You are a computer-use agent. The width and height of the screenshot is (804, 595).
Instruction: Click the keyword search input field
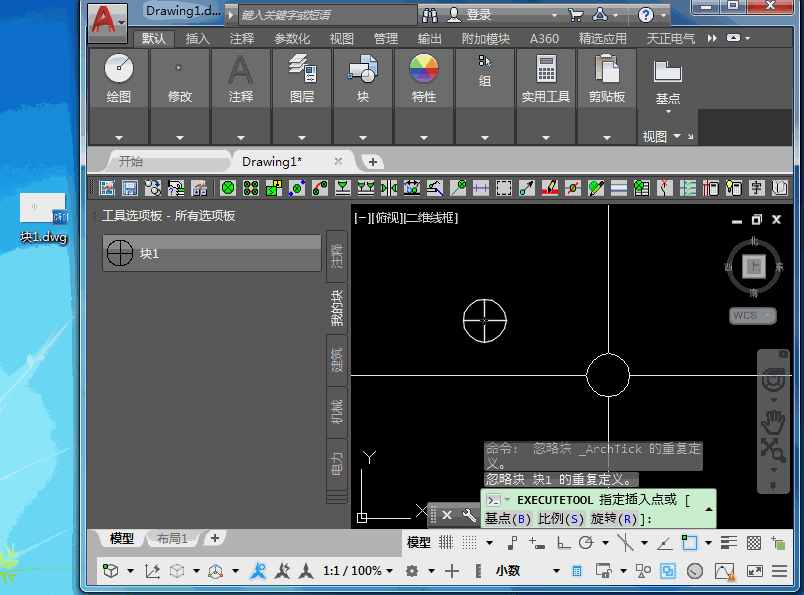point(325,15)
